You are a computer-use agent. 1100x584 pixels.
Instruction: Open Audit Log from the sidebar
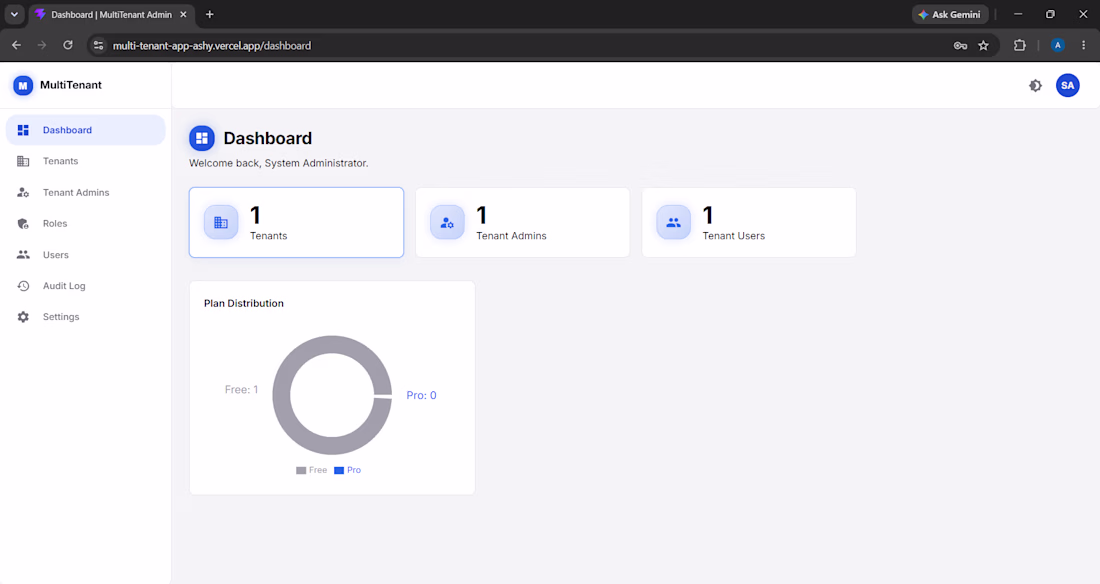[x=64, y=286]
